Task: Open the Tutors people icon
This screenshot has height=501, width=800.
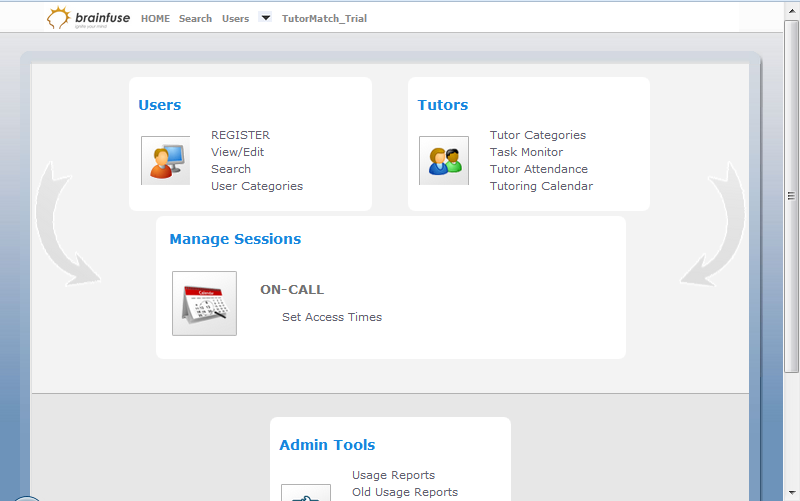Action: tap(444, 160)
